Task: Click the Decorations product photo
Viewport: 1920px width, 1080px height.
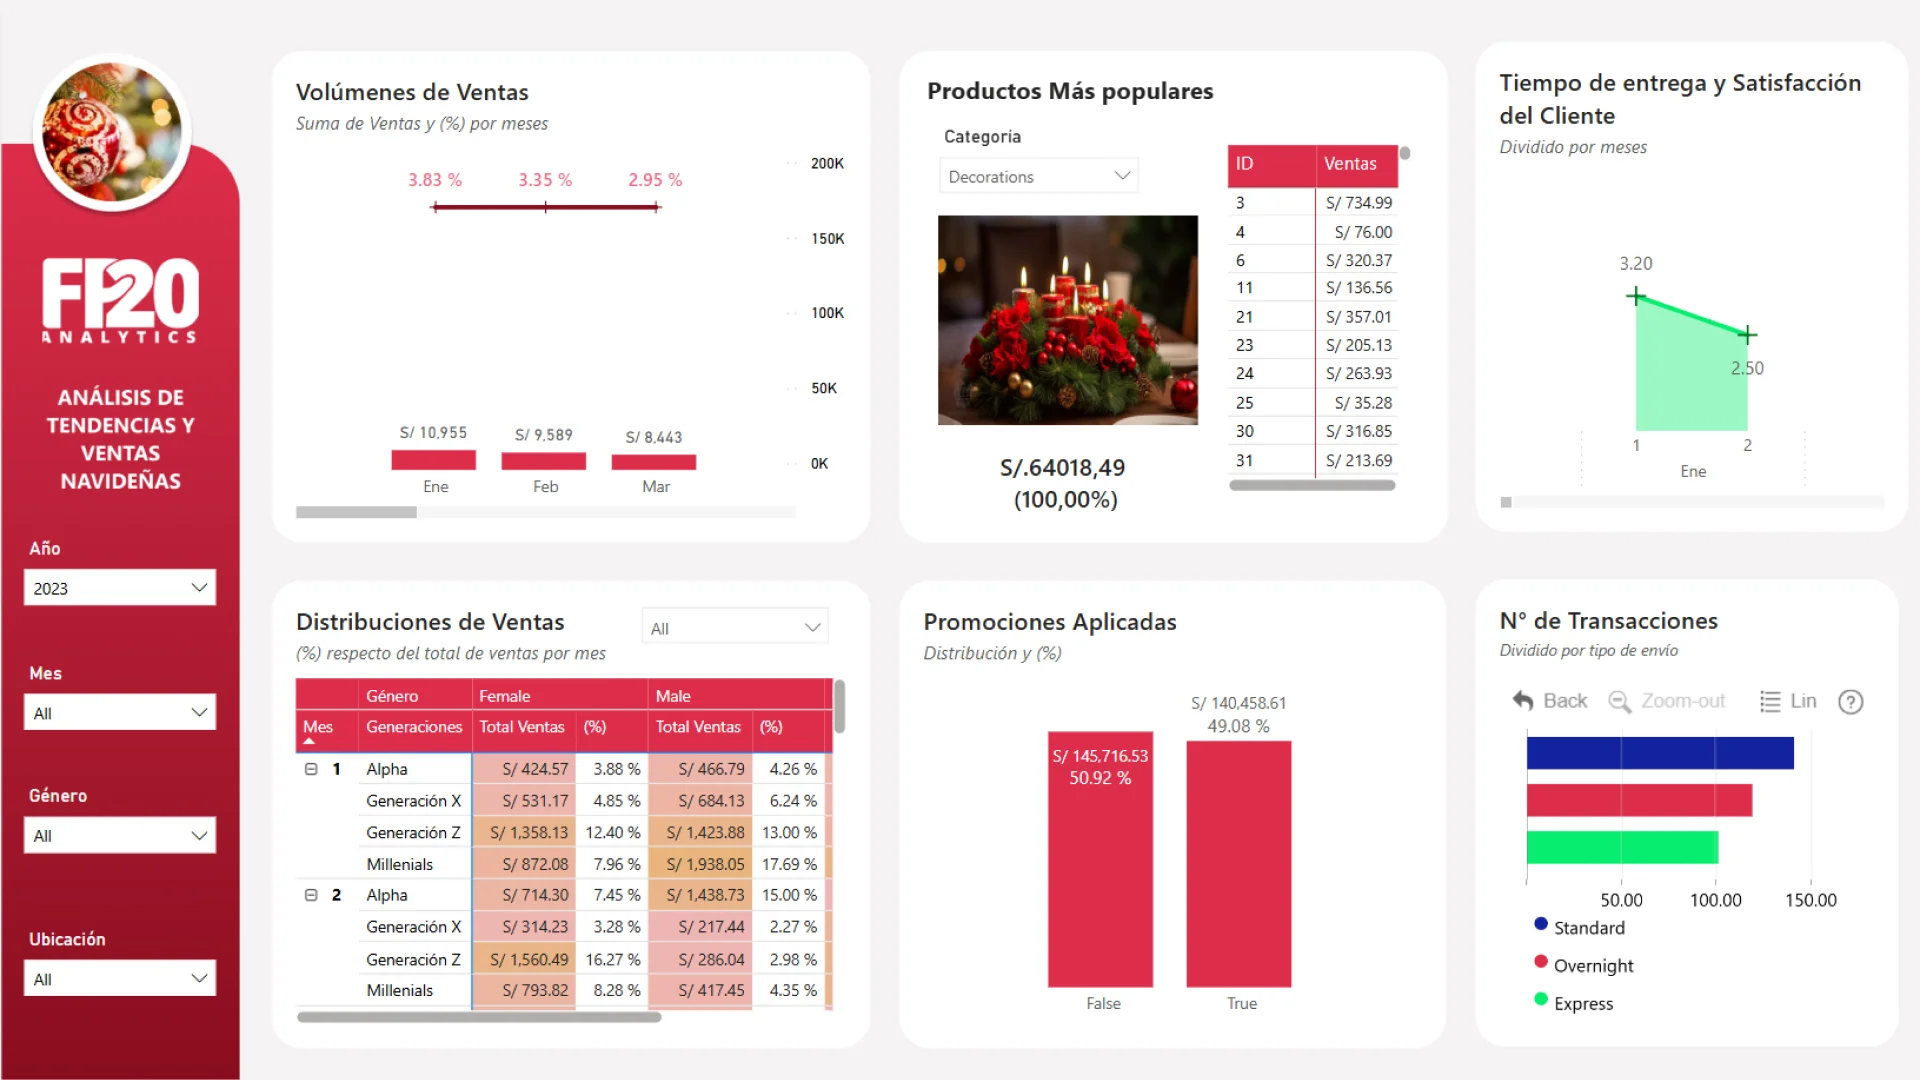Action: (x=1068, y=320)
